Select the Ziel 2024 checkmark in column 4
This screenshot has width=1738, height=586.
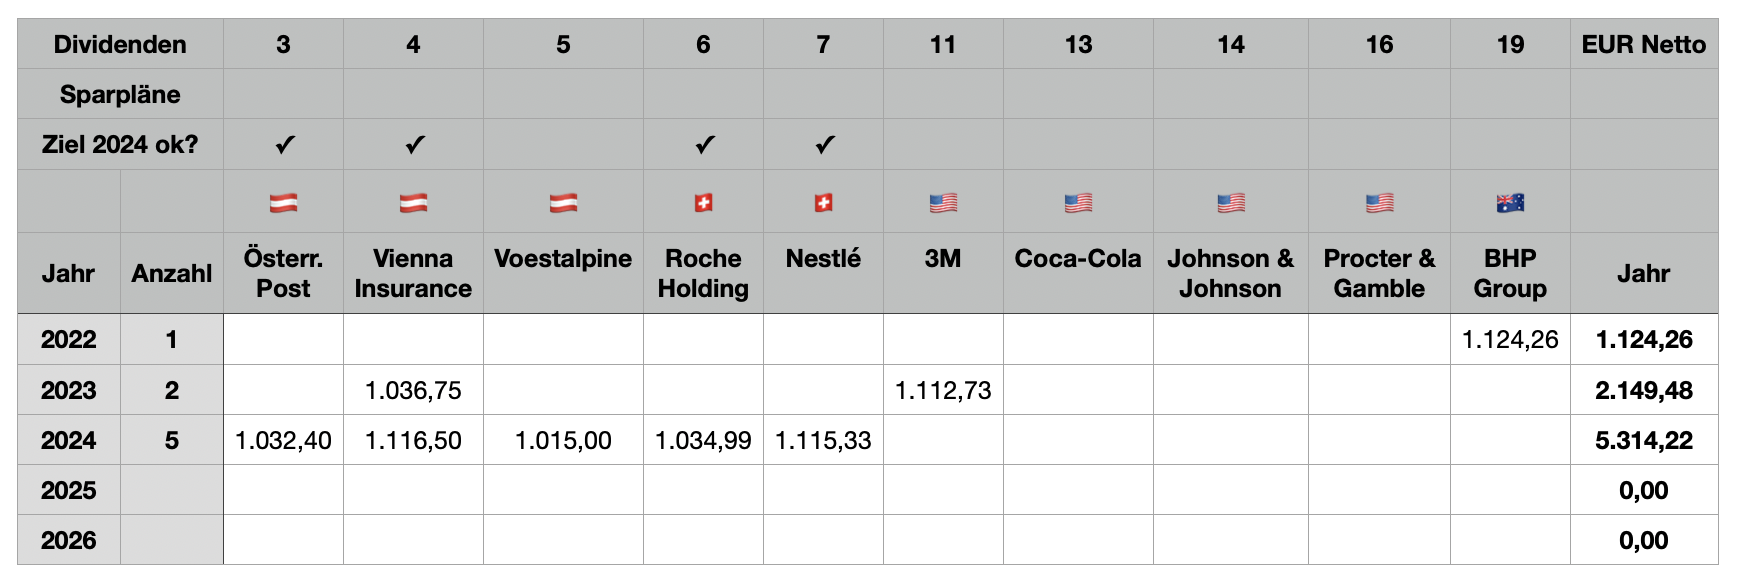(414, 145)
